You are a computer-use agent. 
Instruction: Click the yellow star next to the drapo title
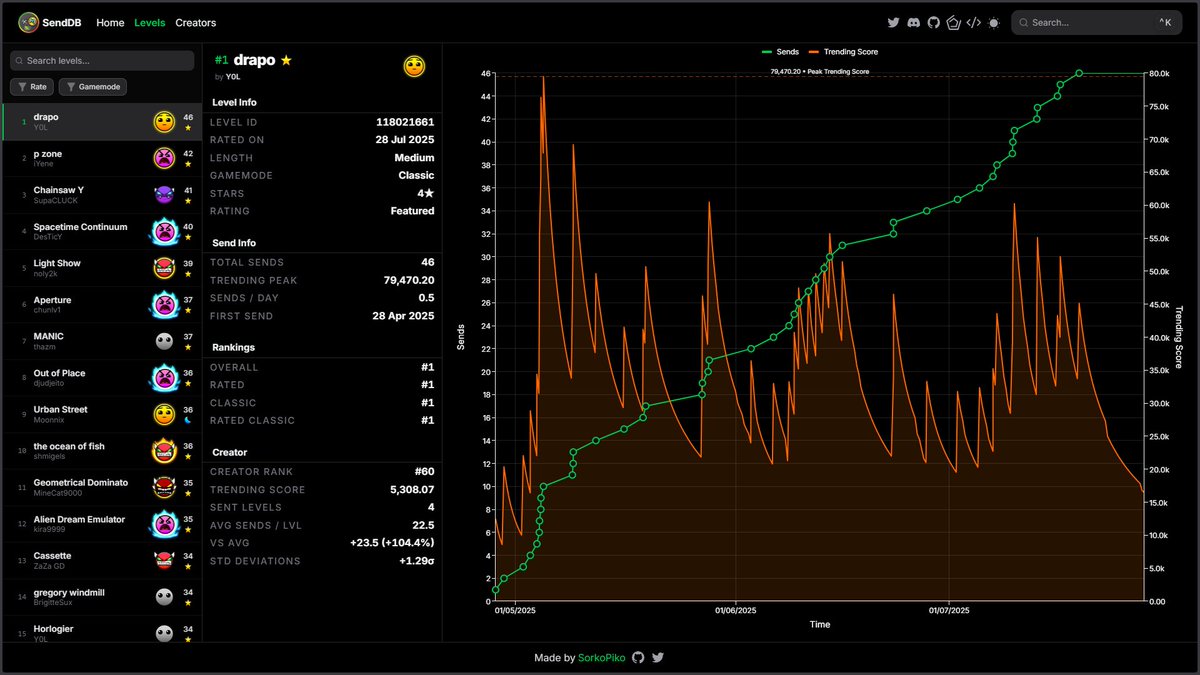286,60
